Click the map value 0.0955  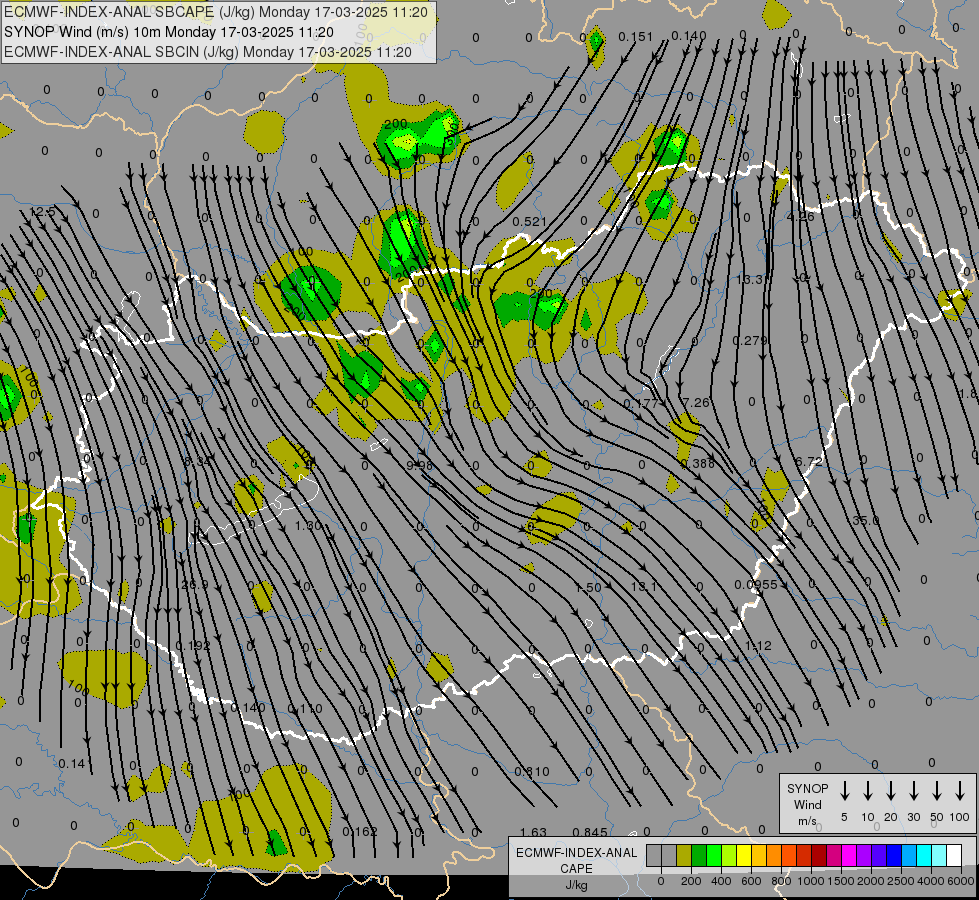pos(755,585)
